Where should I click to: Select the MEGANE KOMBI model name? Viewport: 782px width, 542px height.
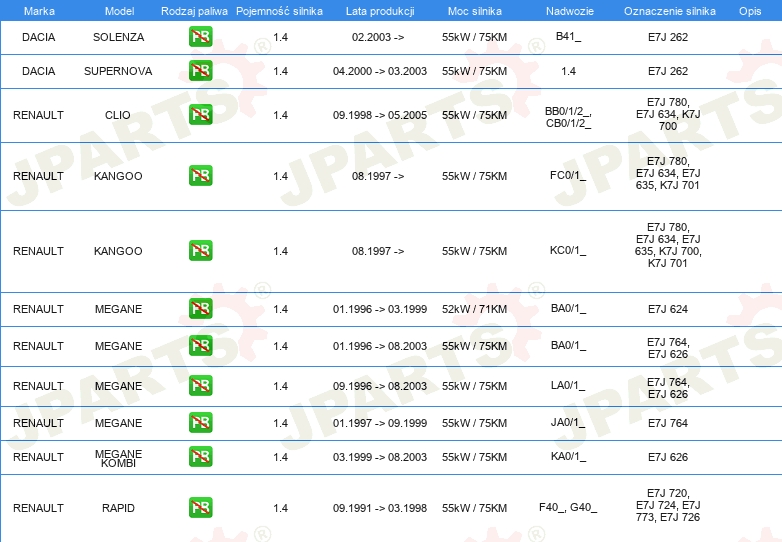pos(118,458)
